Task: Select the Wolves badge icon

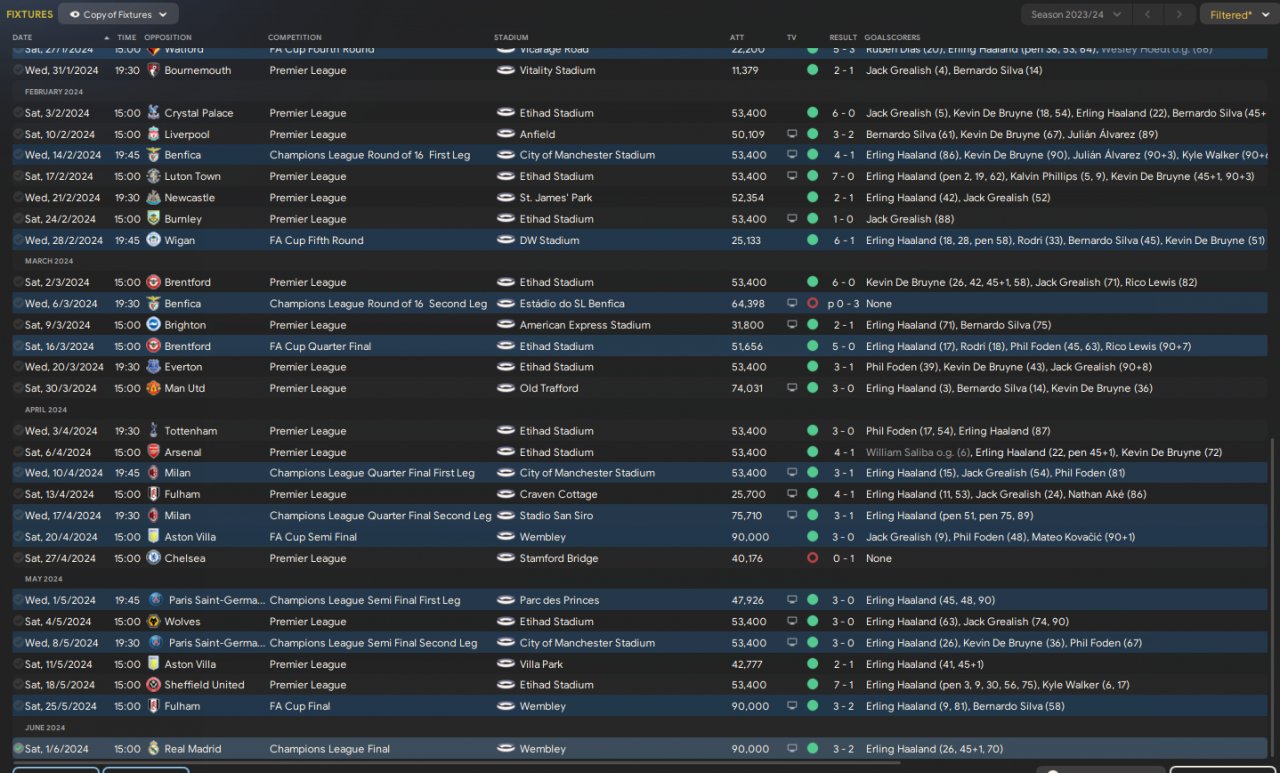Action: [x=153, y=621]
